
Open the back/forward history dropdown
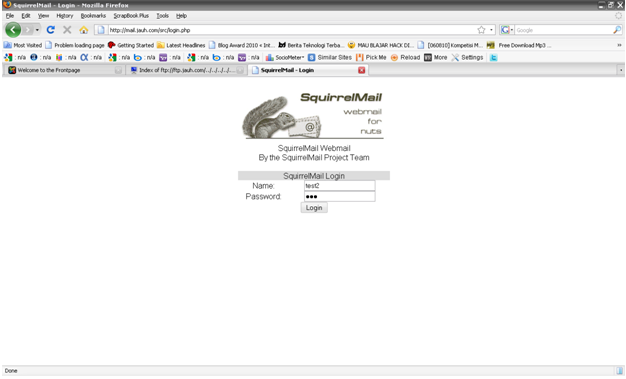37,30
